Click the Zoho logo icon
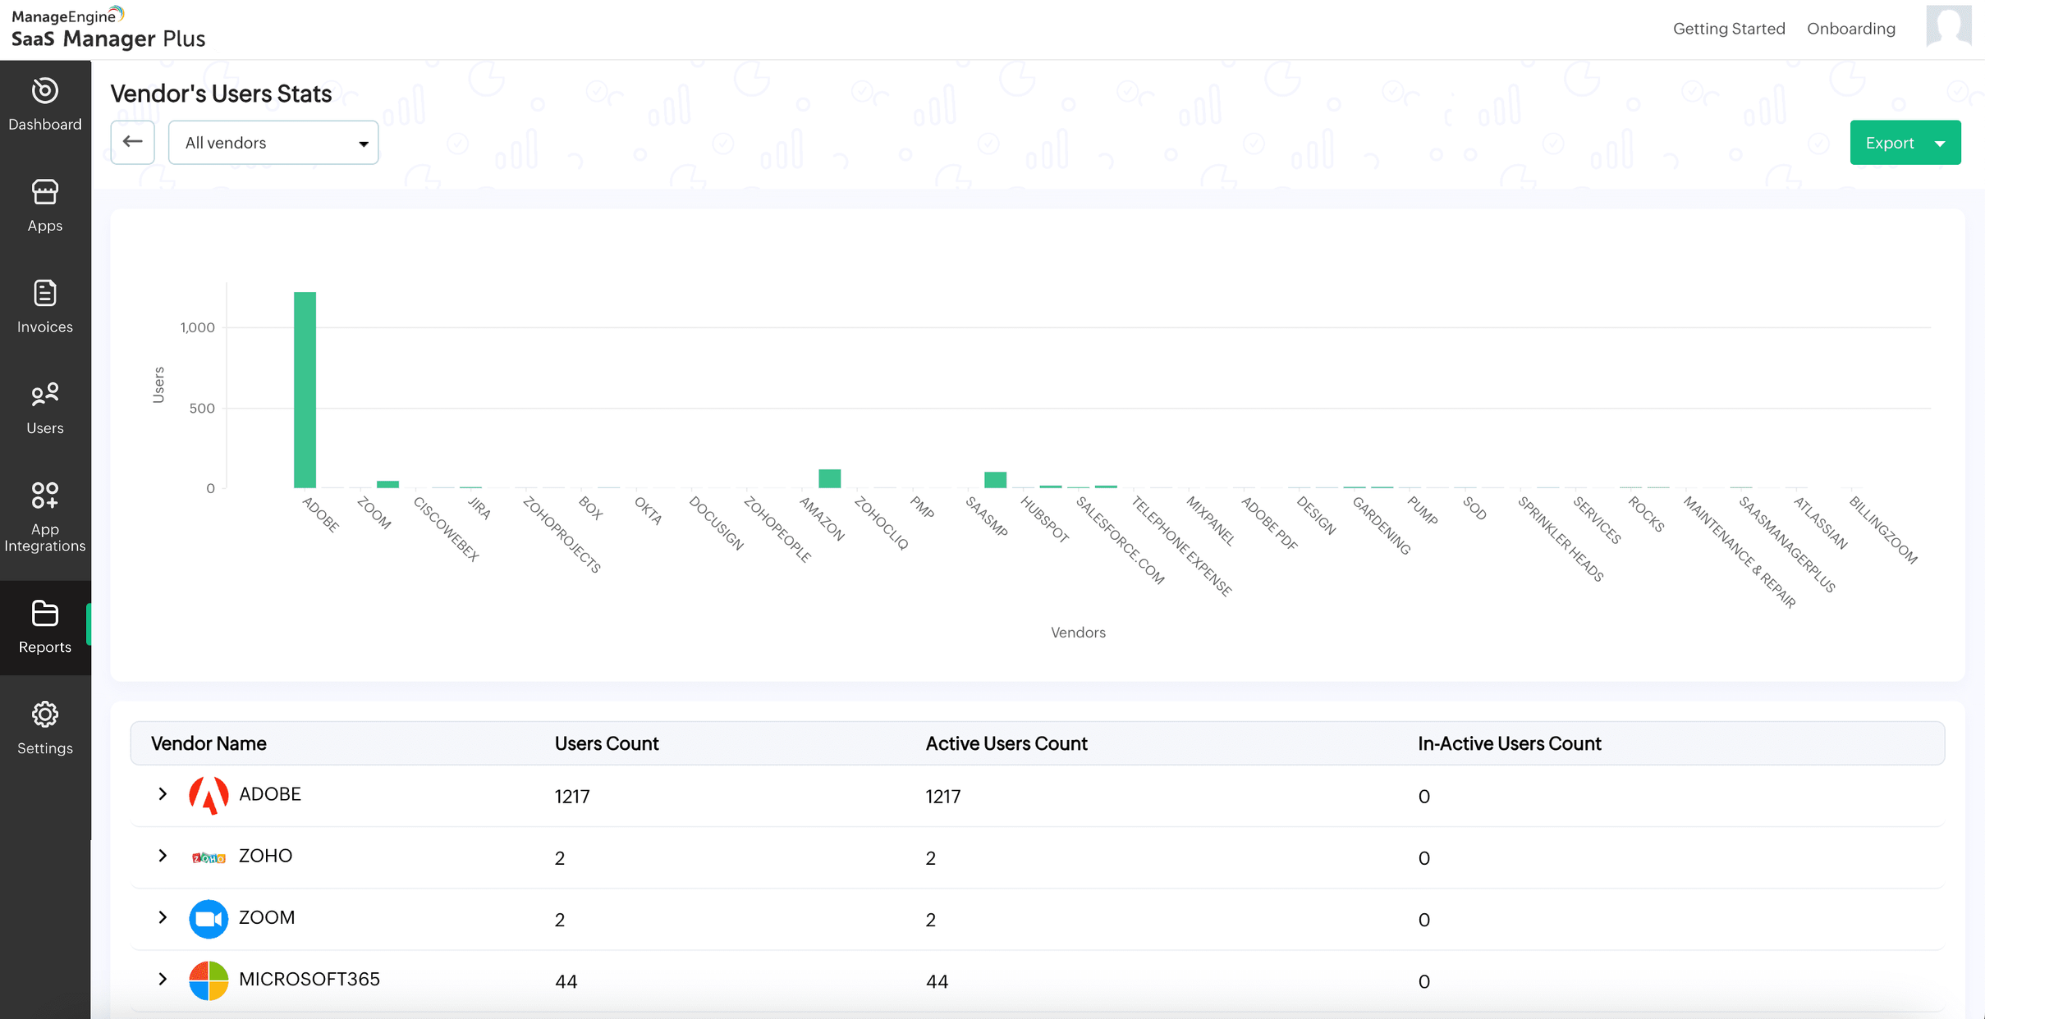2048x1019 pixels. tap(209, 858)
